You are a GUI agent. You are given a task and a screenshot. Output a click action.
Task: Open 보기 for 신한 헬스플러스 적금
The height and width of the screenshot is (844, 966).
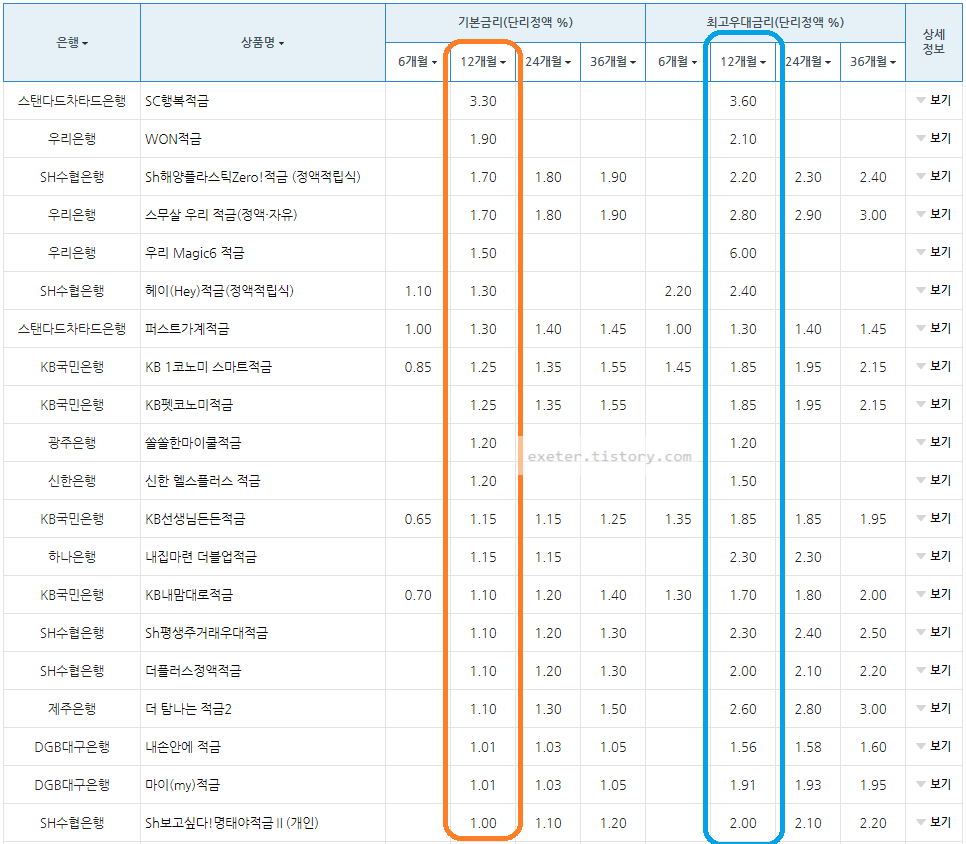[934, 481]
